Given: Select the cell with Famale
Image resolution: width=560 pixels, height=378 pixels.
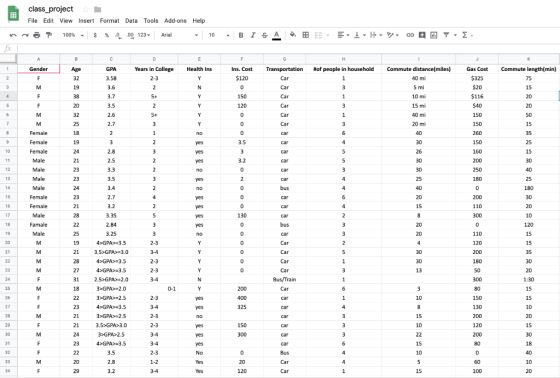Looking at the screenshot, I should point(39,225).
